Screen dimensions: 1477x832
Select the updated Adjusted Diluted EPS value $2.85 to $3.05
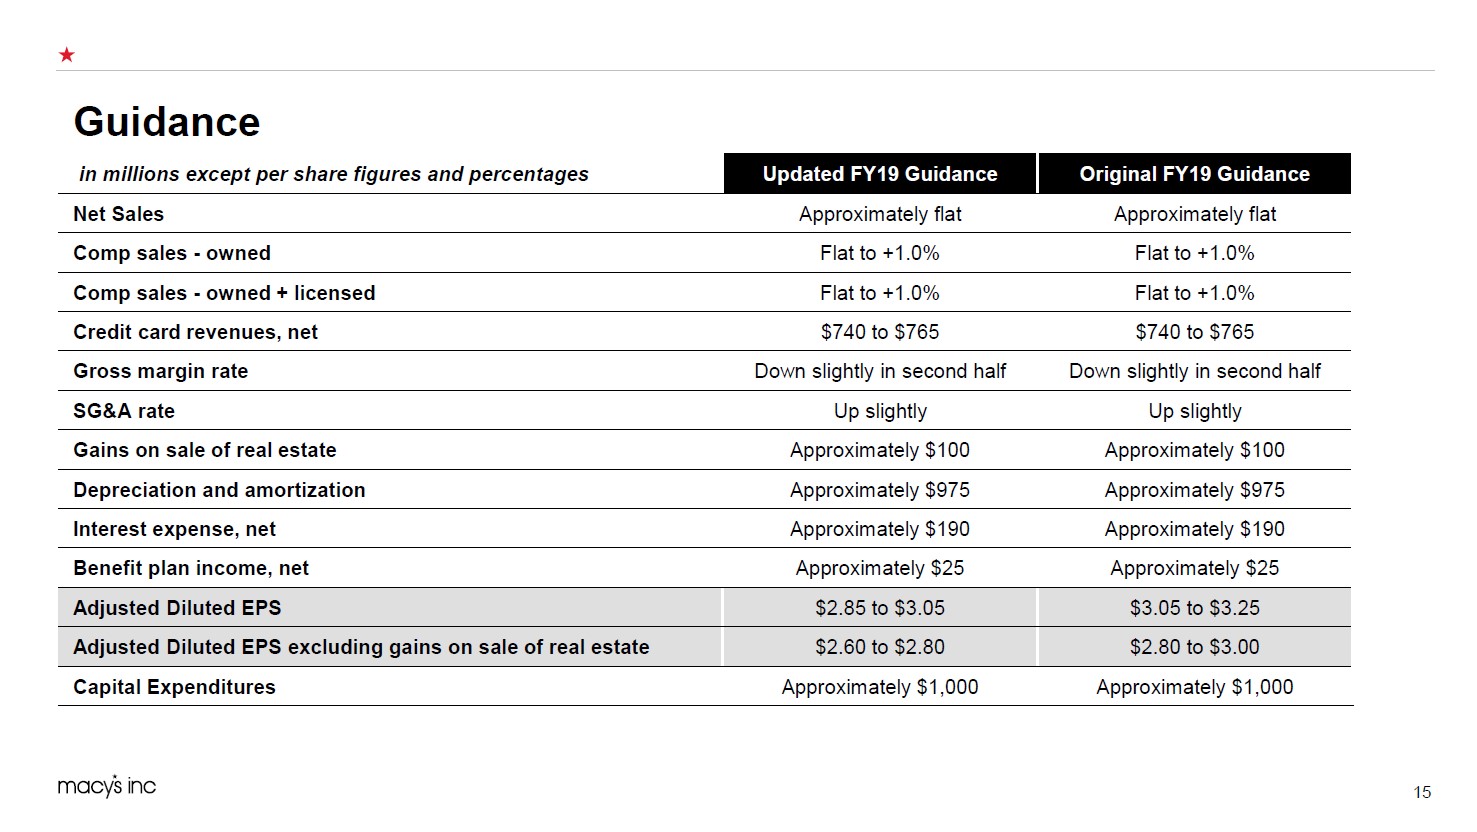tap(880, 608)
